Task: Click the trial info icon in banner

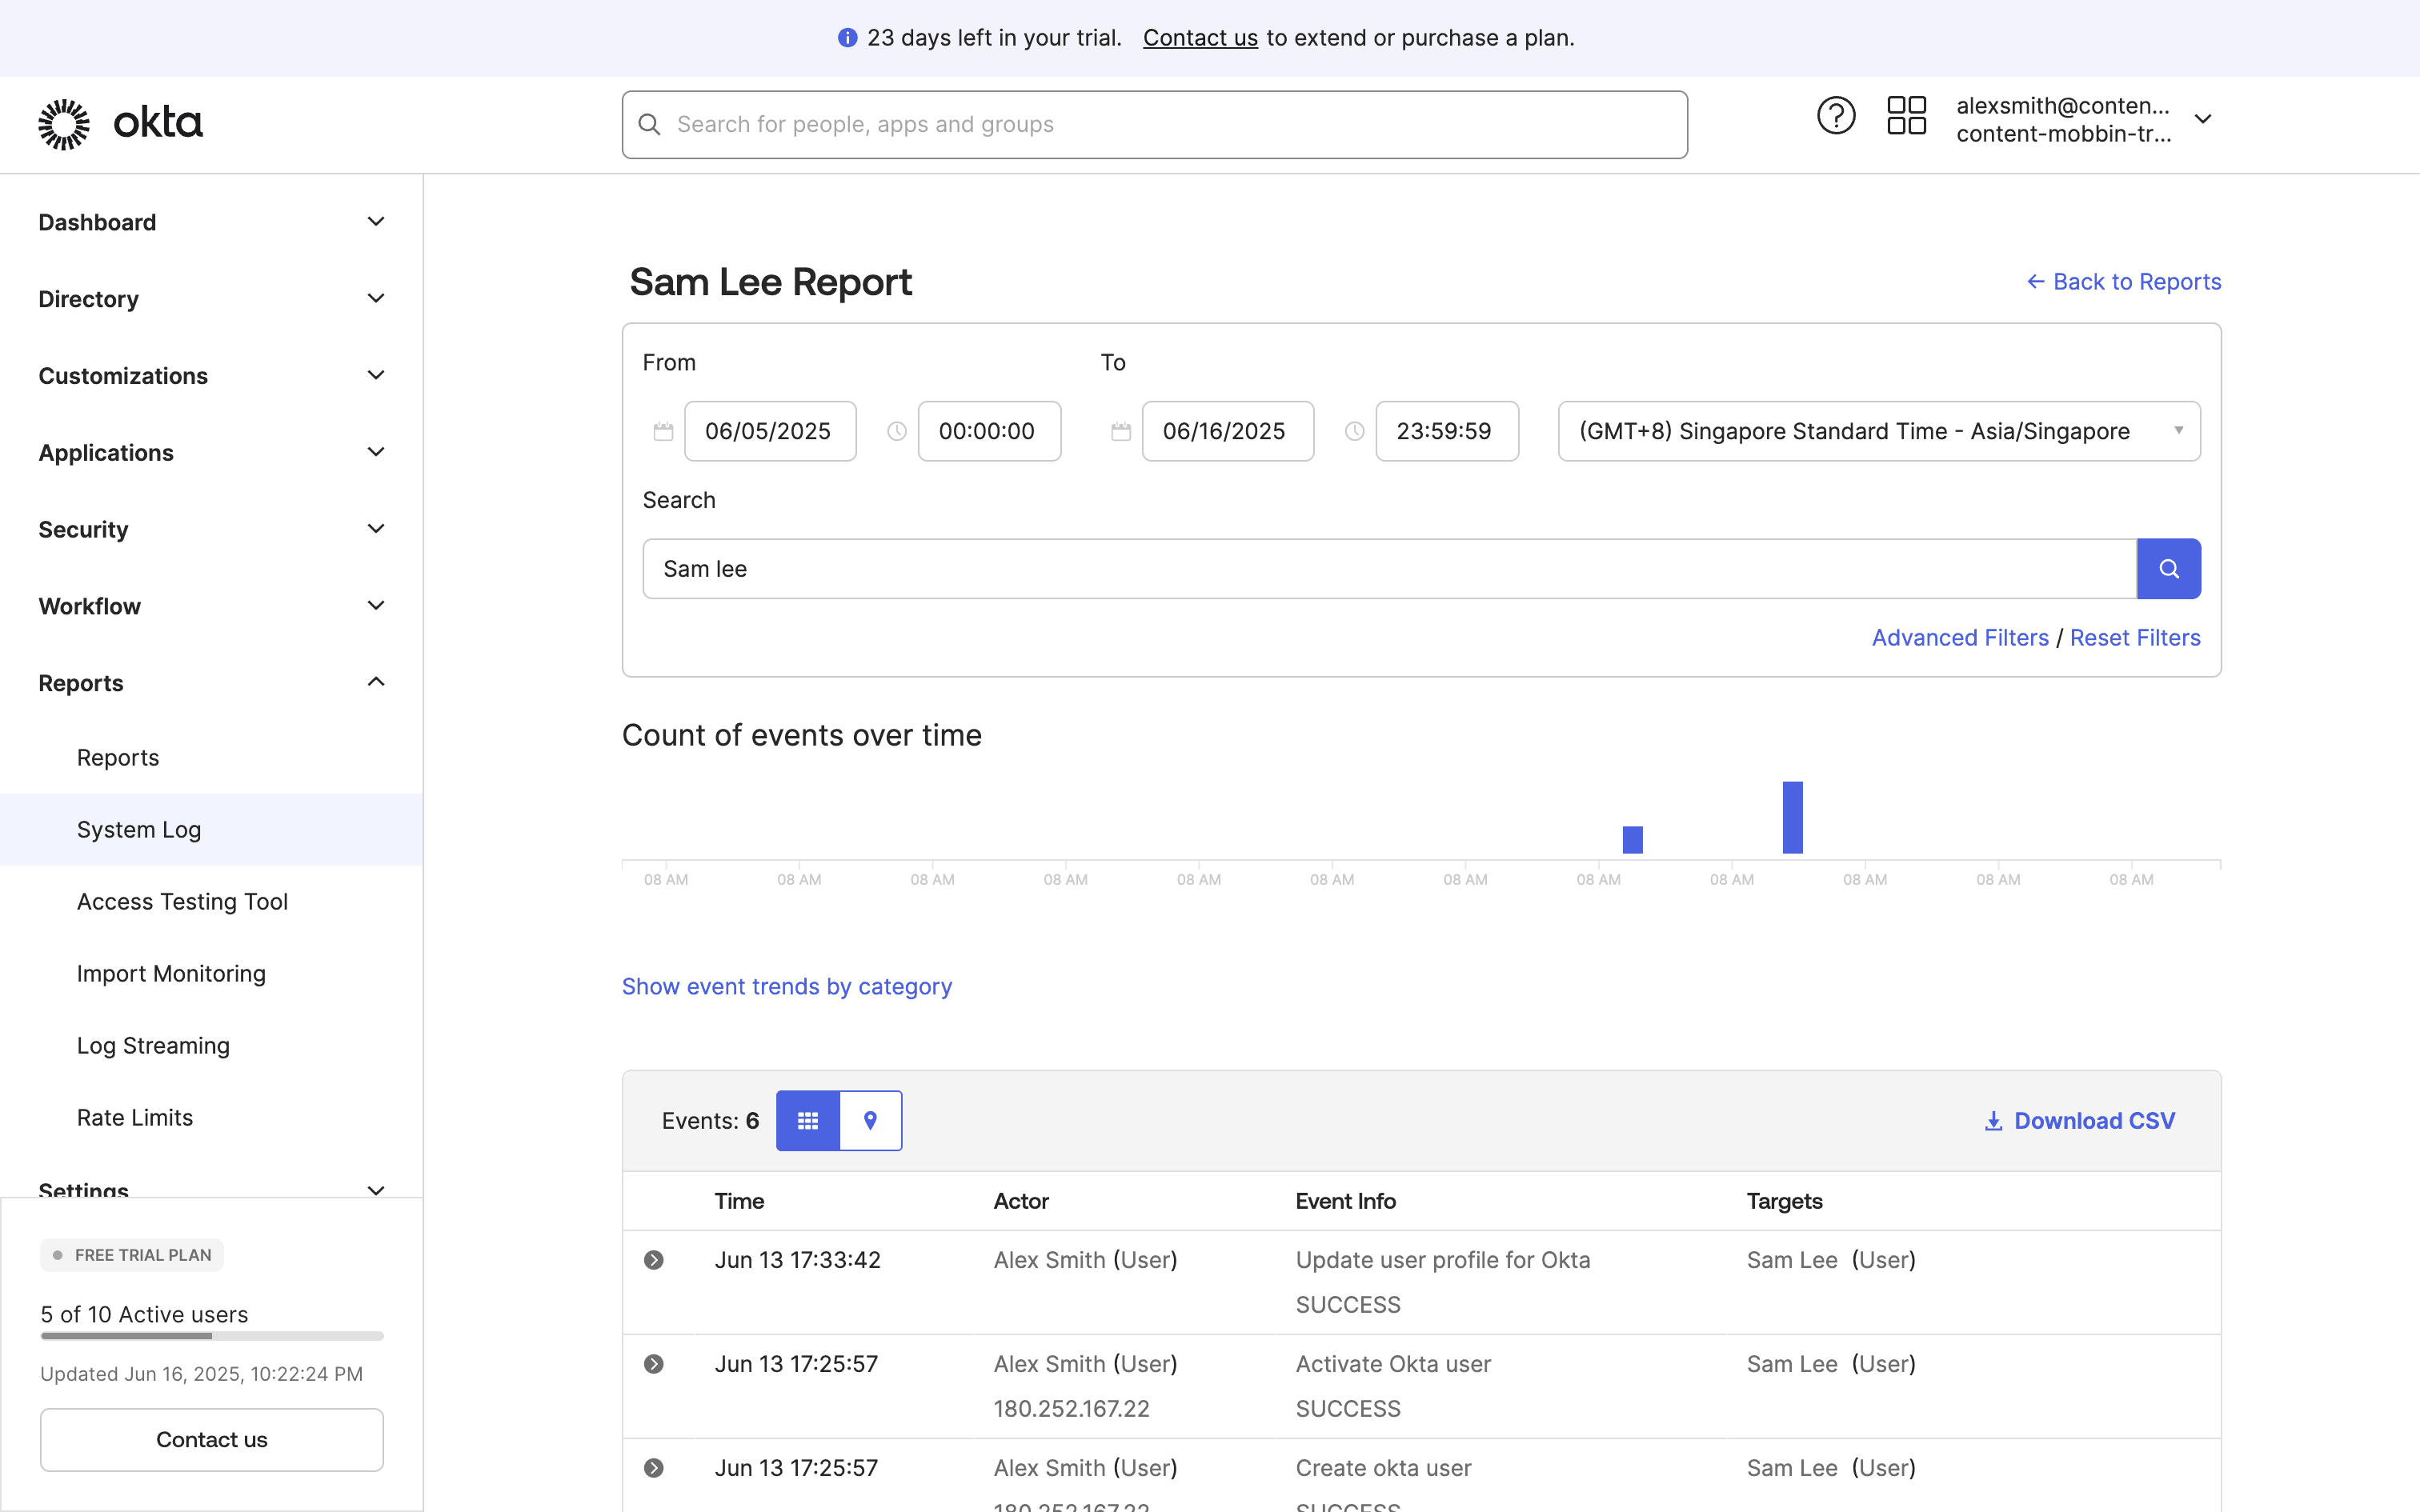Action: 847,38
